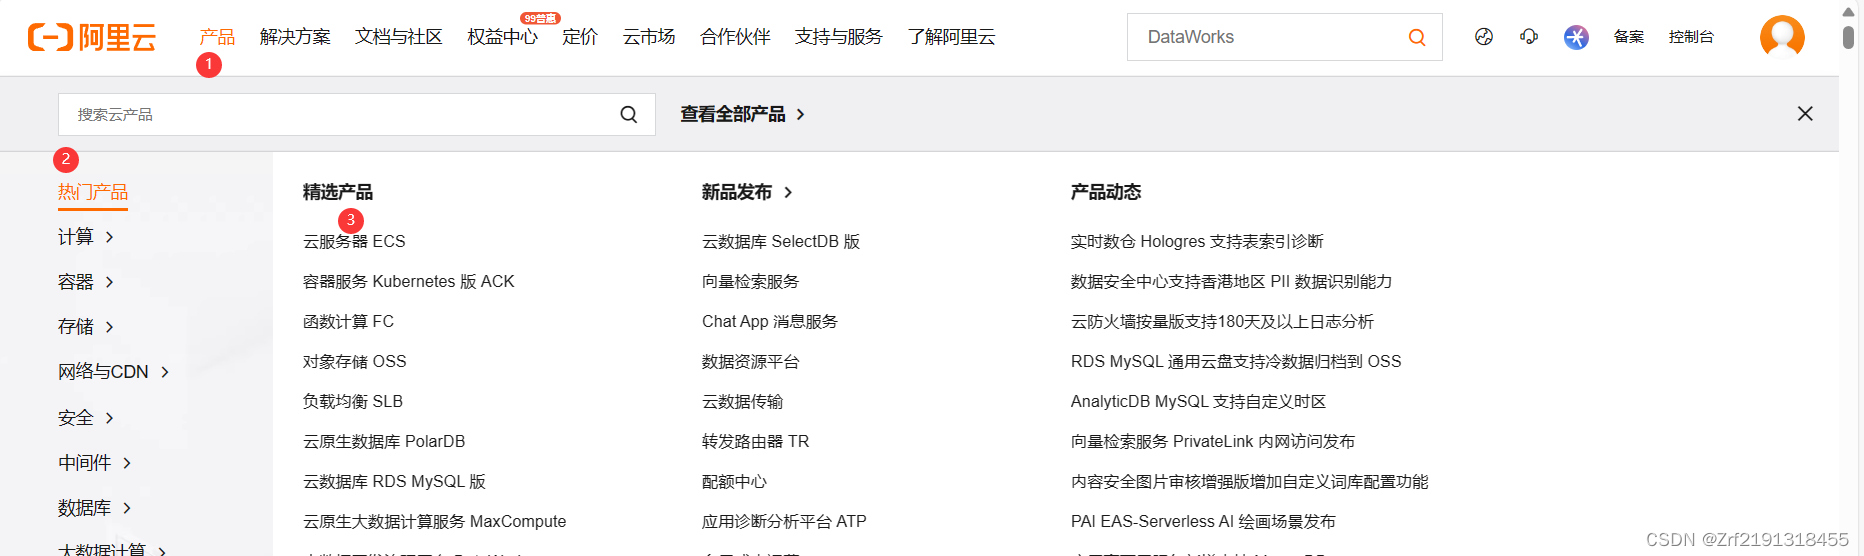The width and height of the screenshot is (1864, 556).
Task: Open 内容安全图片审核增强版 news item
Action: (x=1249, y=481)
